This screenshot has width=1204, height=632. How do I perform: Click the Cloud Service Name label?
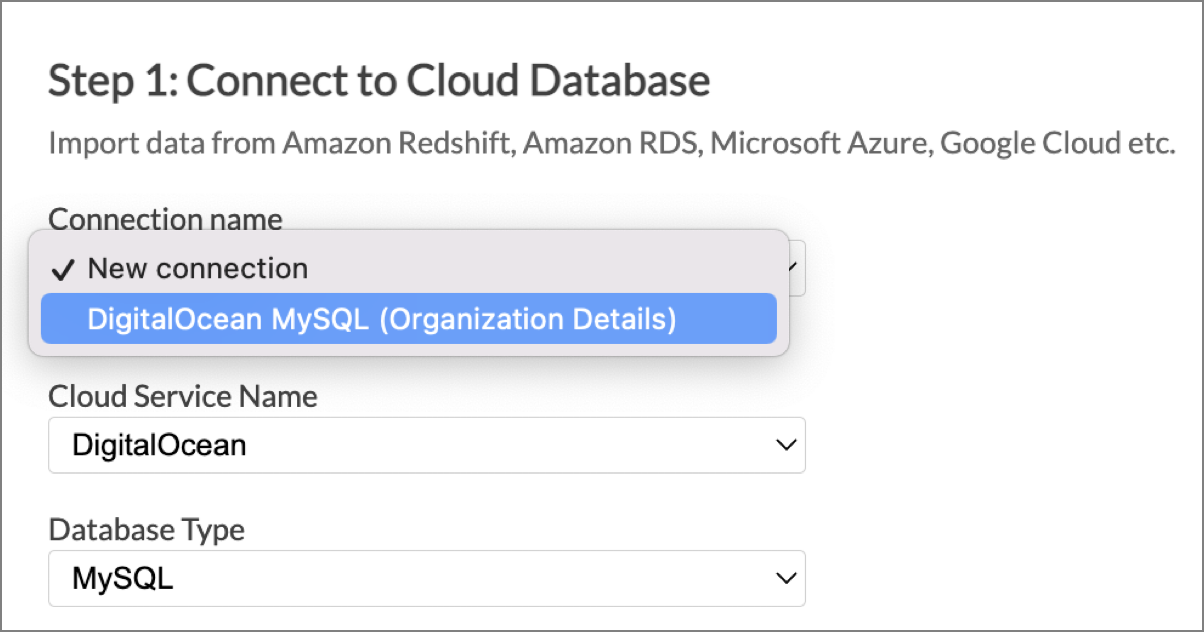pos(183,396)
